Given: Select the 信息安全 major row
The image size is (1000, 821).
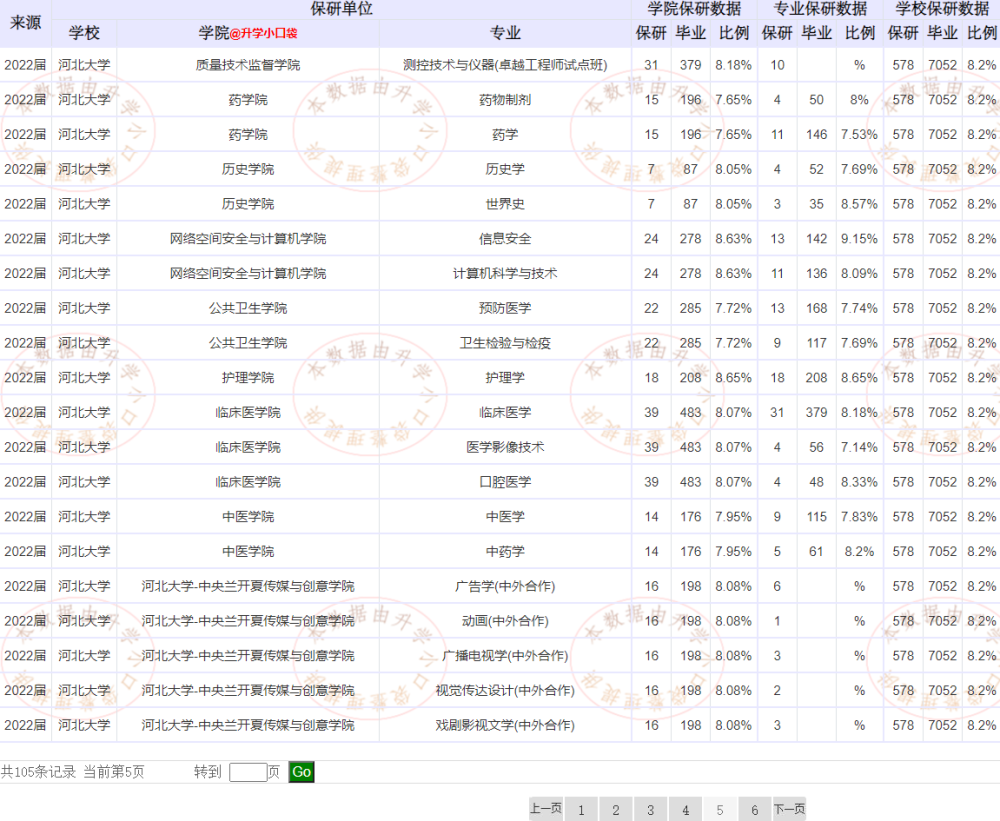Looking at the screenshot, I should pyautogui.click(x=500, y=239).
